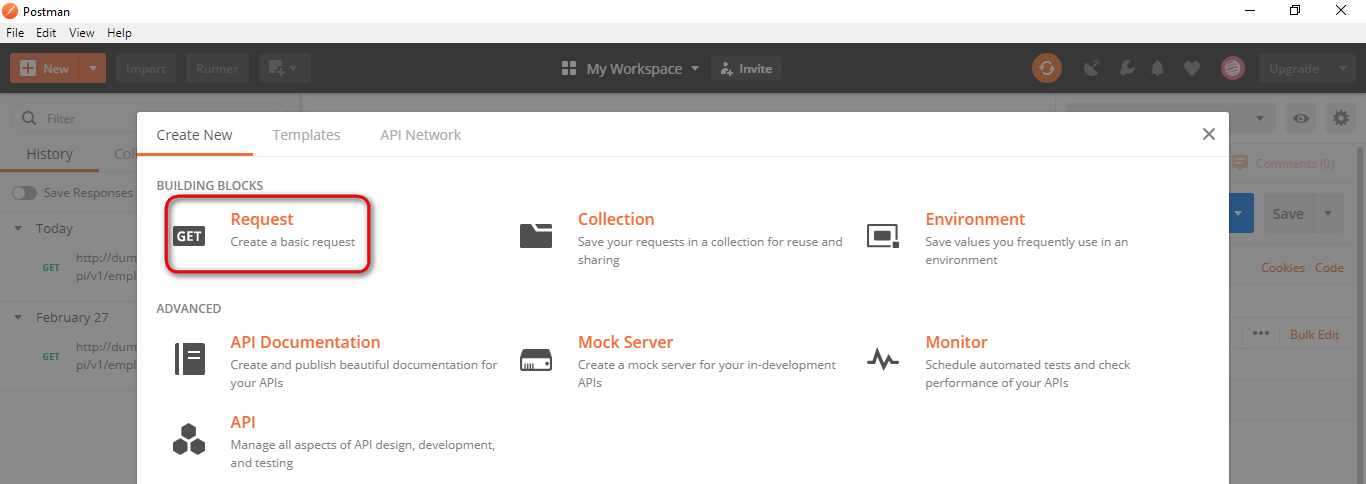1366x484 pixels.
Task: Click the GET Request icon
Action: point(189,236)
